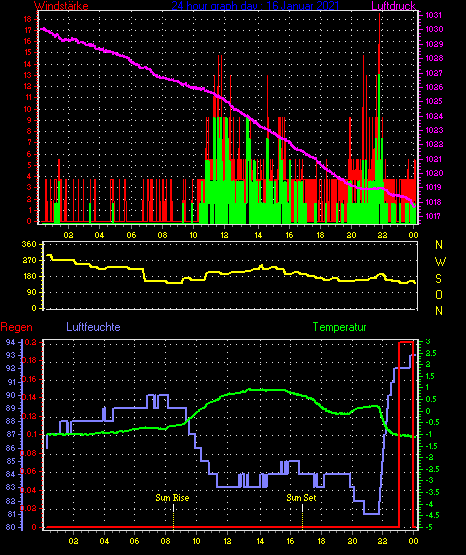Click pressure axis value "1024"
Screen dimensions: 466x555
[434, 116]
